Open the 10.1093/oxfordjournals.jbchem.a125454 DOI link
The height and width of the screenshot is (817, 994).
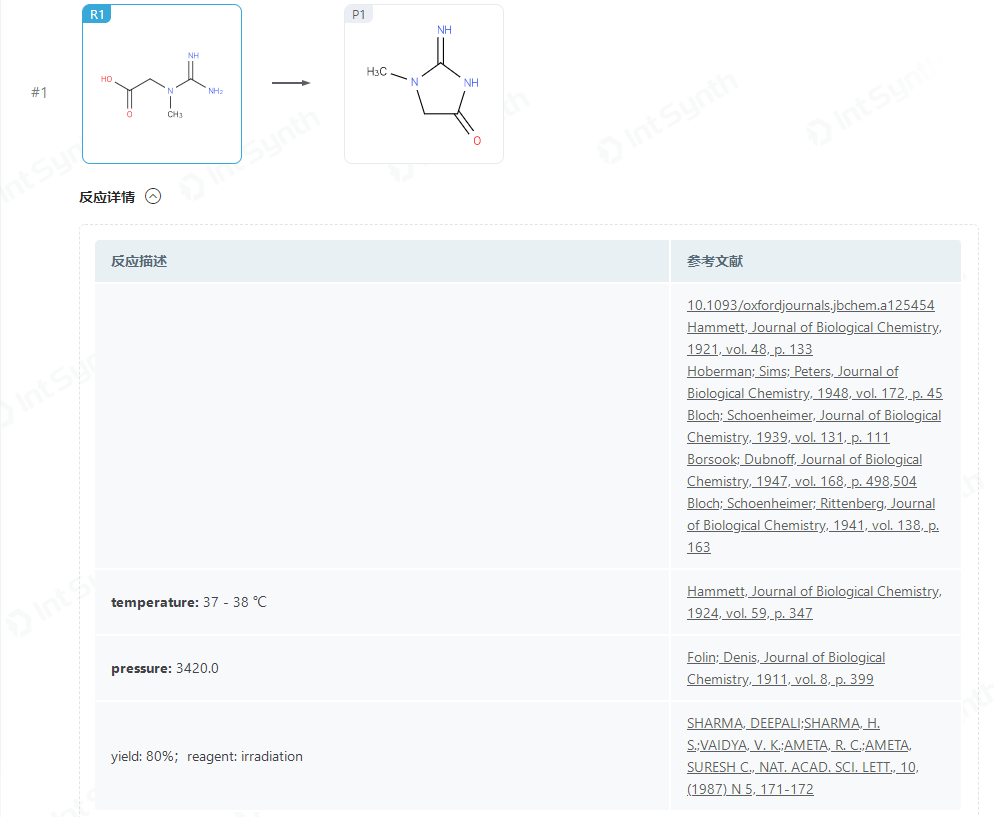pos(810,306)
